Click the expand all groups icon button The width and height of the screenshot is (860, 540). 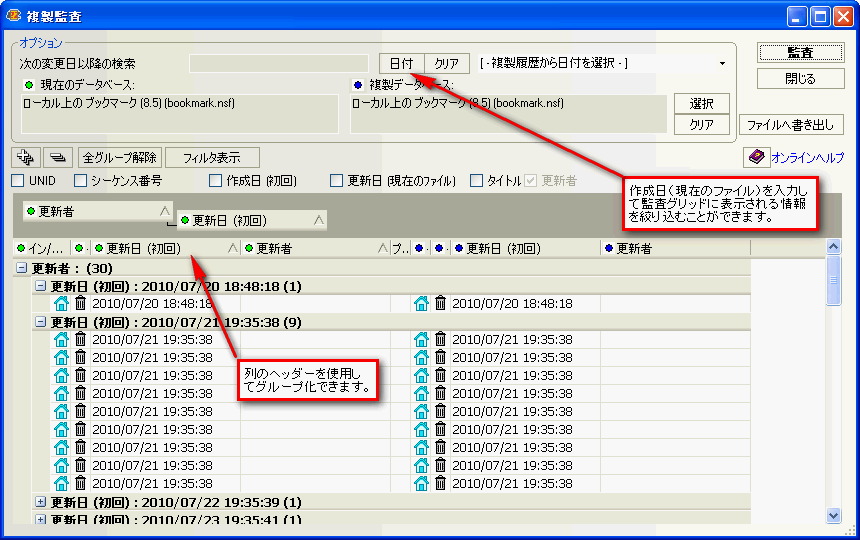click(26, 157)
